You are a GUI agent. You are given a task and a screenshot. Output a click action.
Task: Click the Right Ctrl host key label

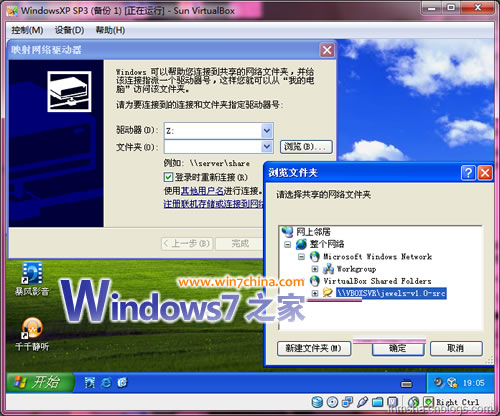(458, 402)
